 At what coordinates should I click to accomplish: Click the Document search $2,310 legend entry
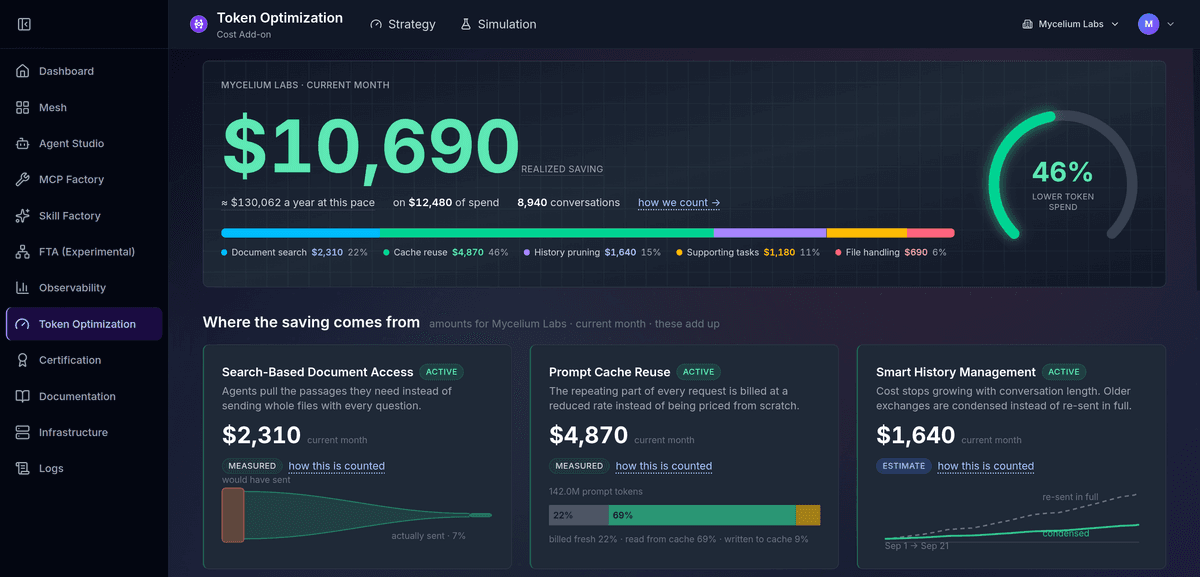(x=294, y=253)
